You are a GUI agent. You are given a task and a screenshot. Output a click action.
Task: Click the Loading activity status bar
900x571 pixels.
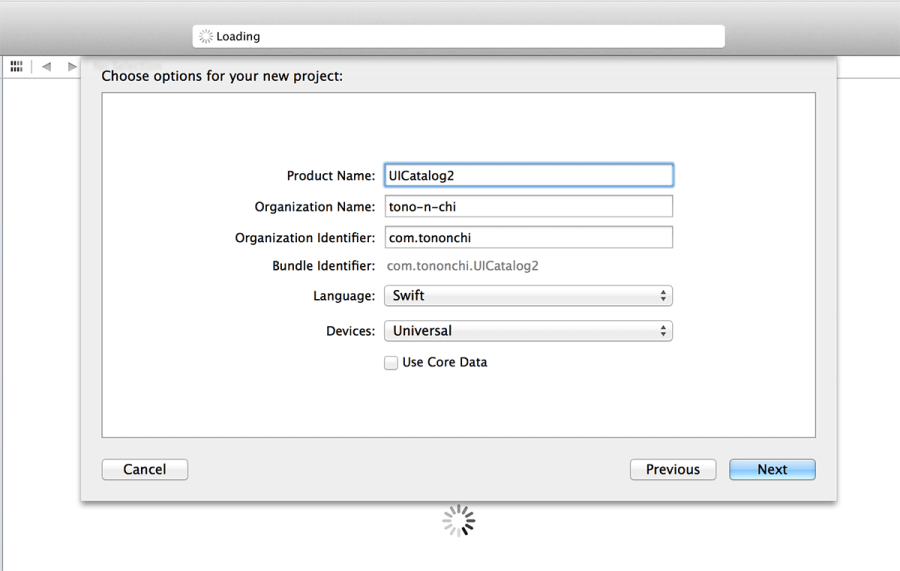pyautogui.click(x=458, y=37)
